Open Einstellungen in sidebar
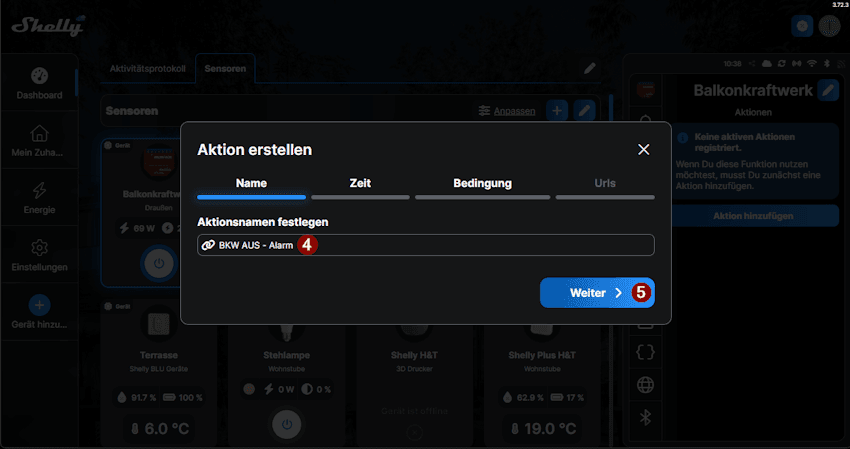This screenshot has height=449, width=850. pyautogui.click(x=39, y=255)
